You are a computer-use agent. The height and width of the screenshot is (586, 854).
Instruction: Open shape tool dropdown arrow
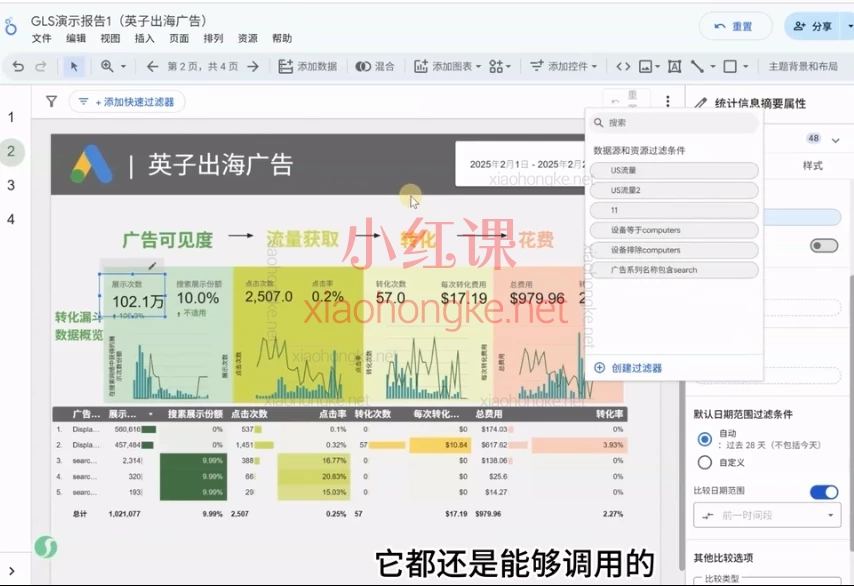pos(746,66)
